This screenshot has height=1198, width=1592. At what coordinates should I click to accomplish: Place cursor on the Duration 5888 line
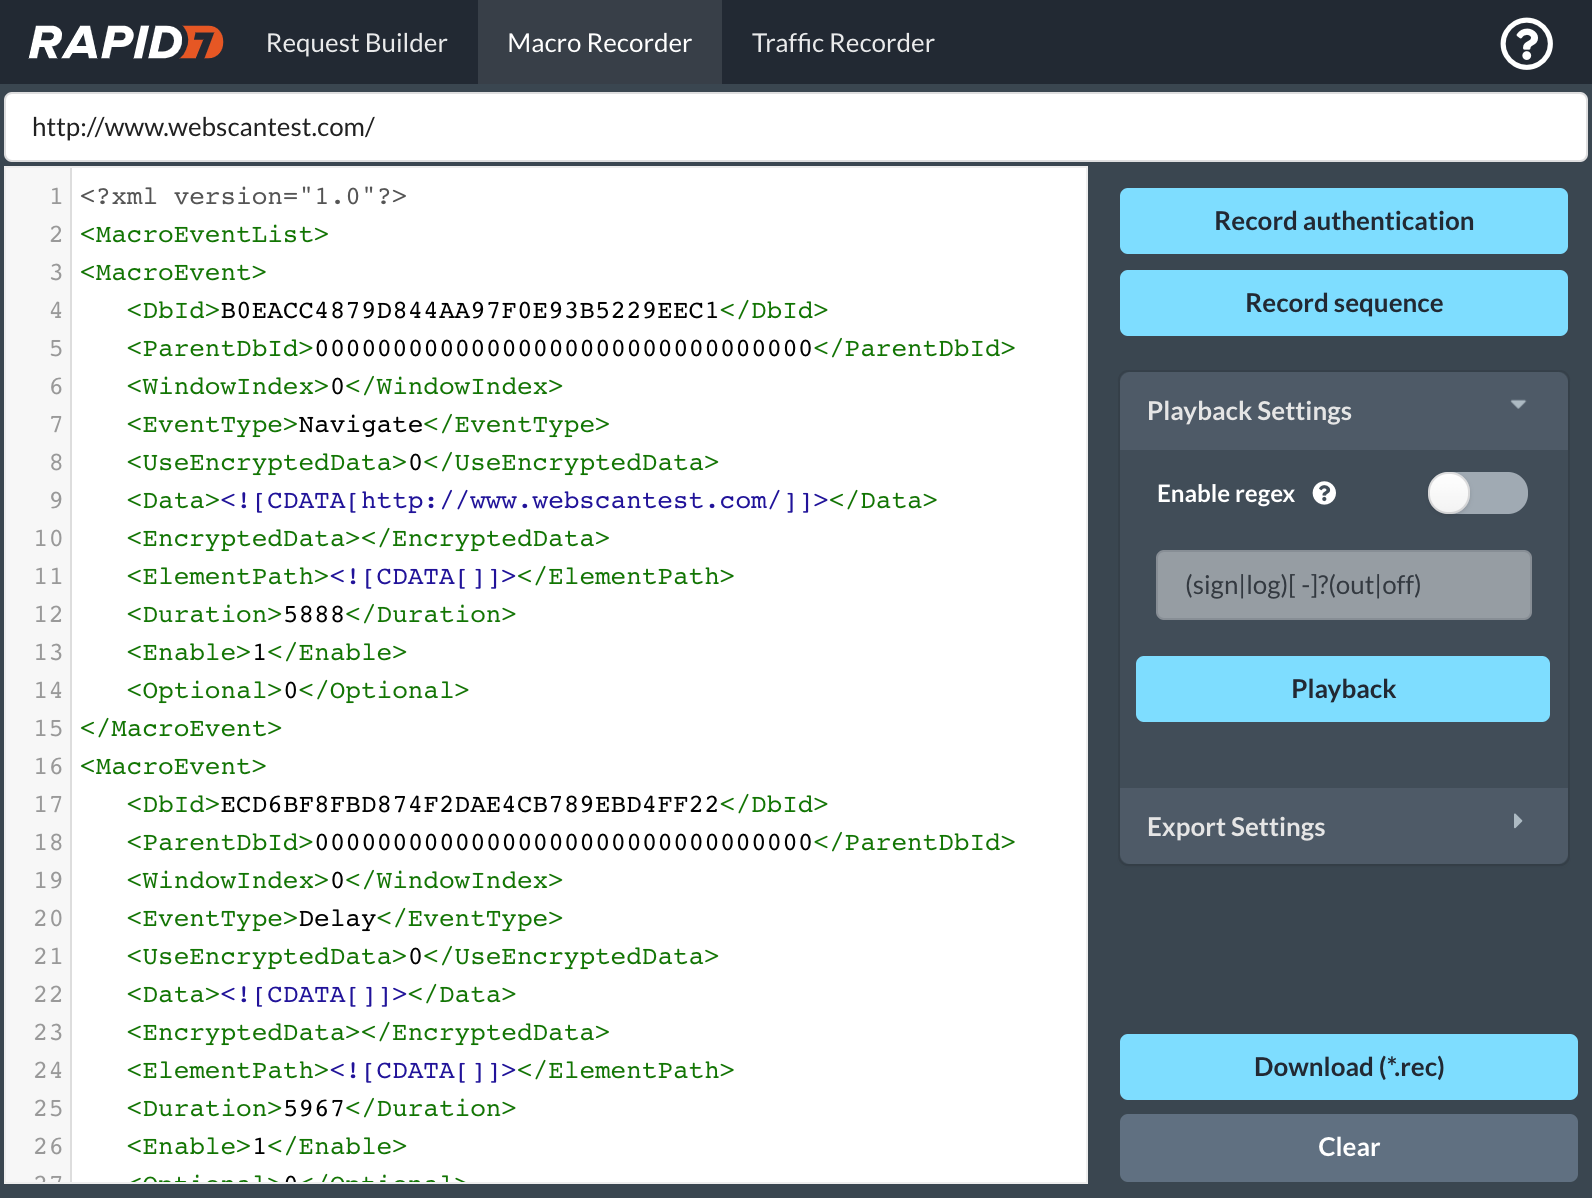321,615
